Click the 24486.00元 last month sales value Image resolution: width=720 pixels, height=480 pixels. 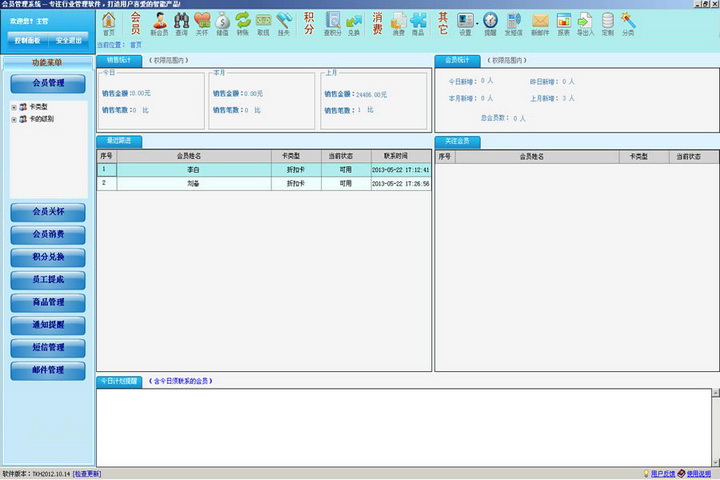[x=371, y=95]
